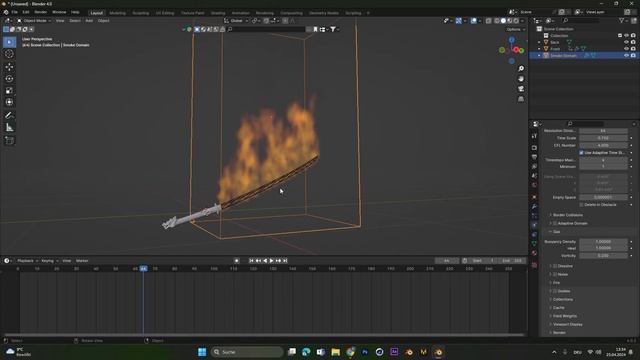Viewport: 640px width, 360px height.
Task: Open the Object Mode dropdown
Action: 34,20
